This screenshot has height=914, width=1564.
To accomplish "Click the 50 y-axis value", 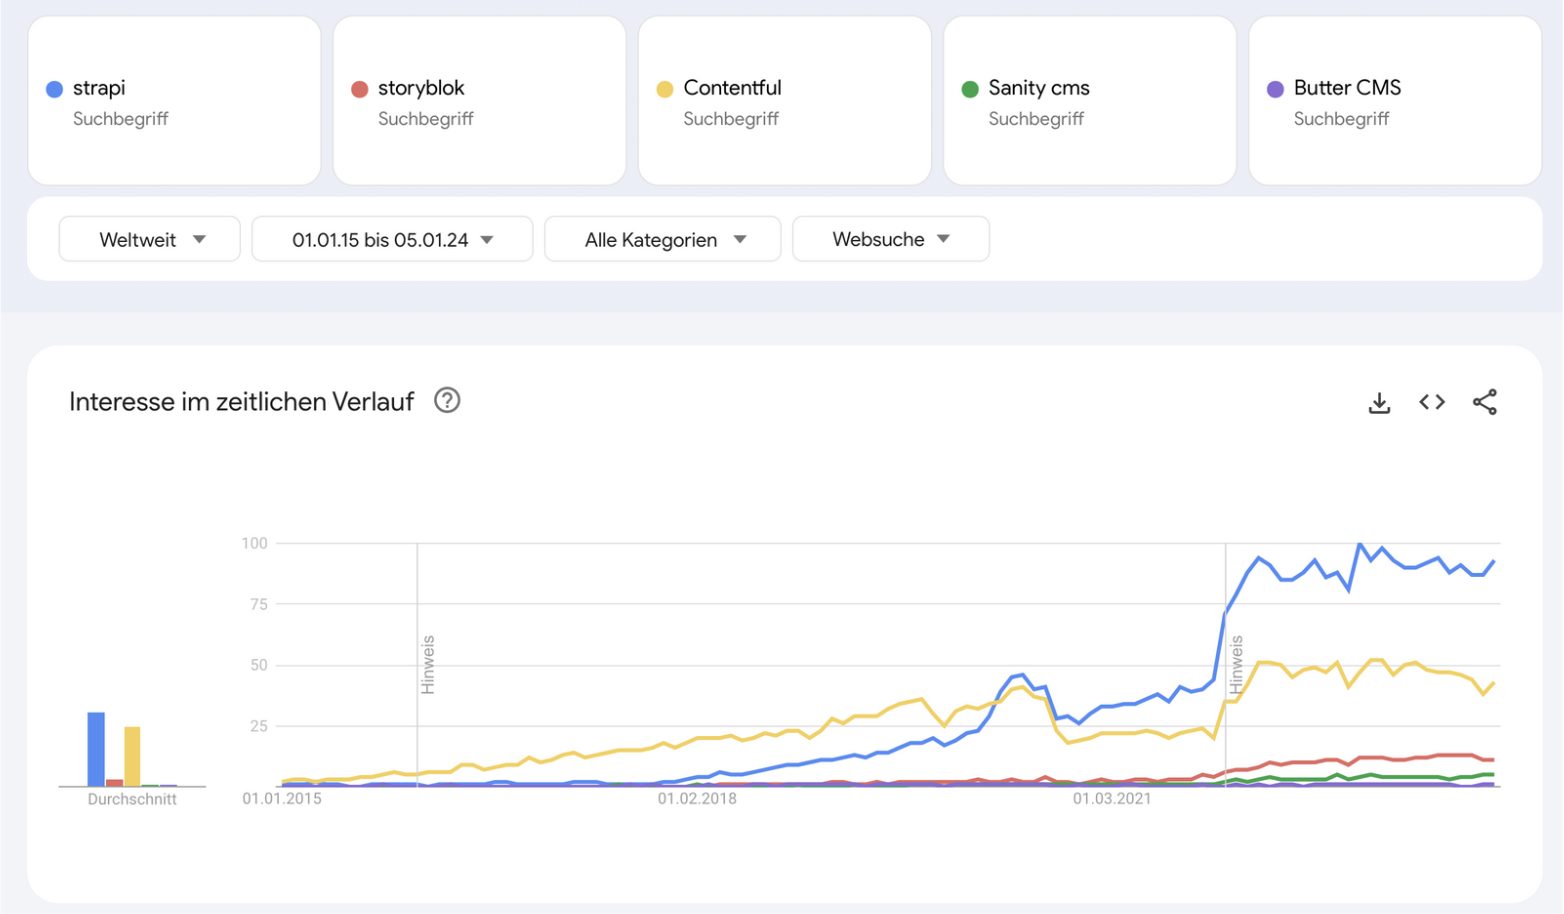I will click(259, 665).
